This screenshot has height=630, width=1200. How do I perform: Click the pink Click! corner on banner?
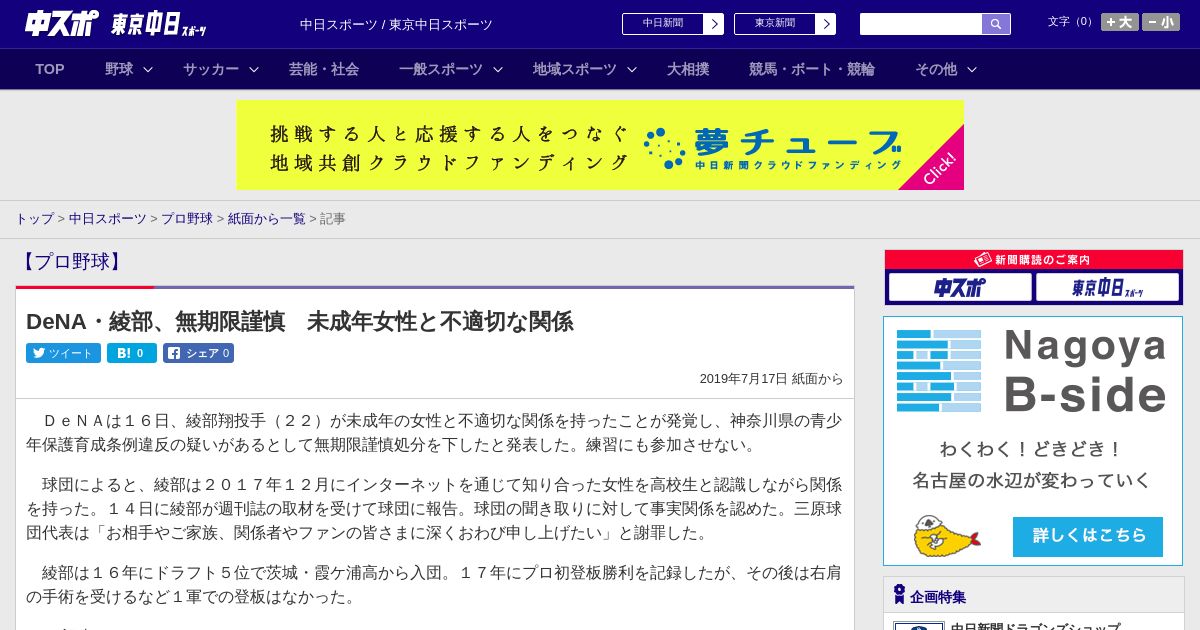coord(941,167)
